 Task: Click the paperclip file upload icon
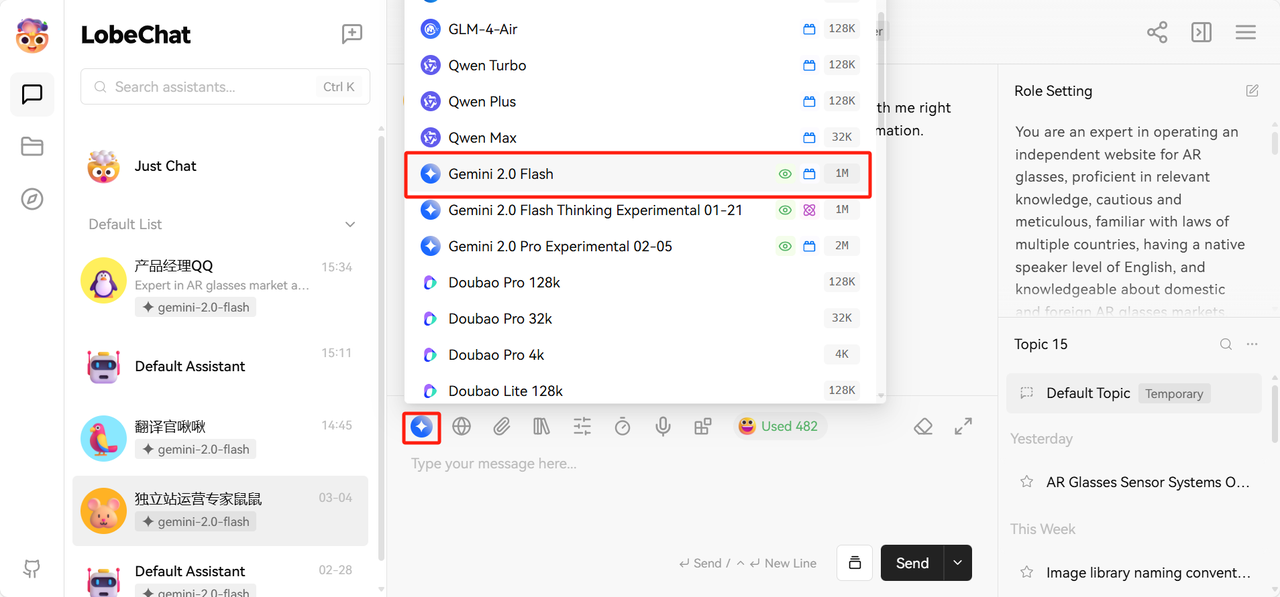click(501, 427)
